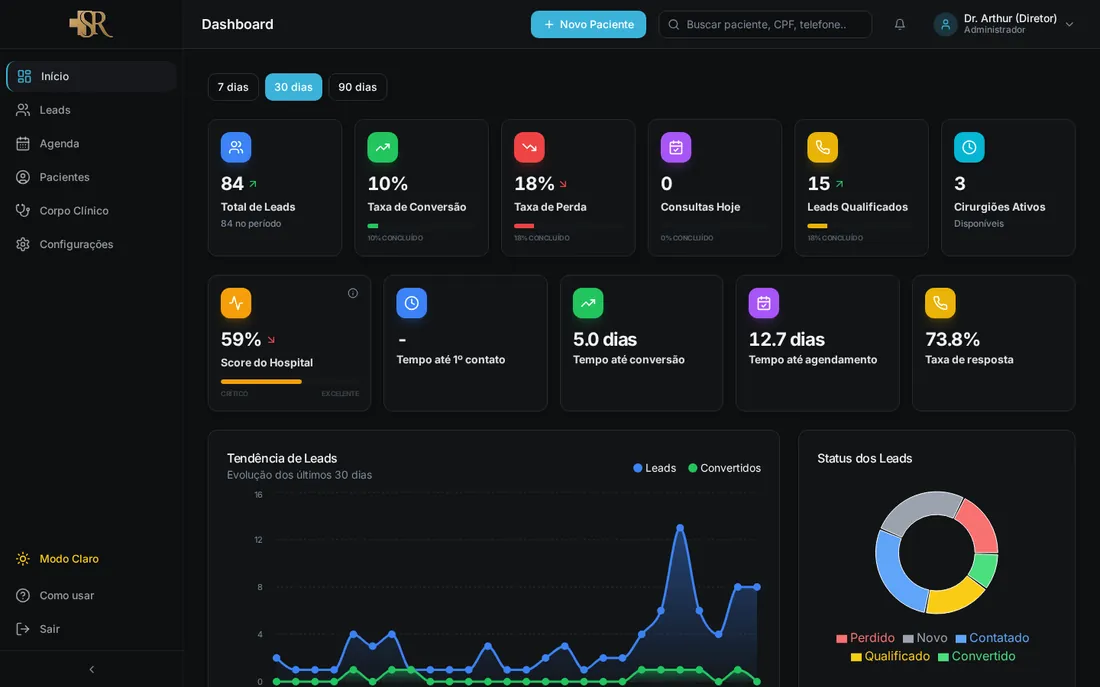Click the Total de Leads people icon
Viewport: 1100px width, 687px height.
(236, 147)
